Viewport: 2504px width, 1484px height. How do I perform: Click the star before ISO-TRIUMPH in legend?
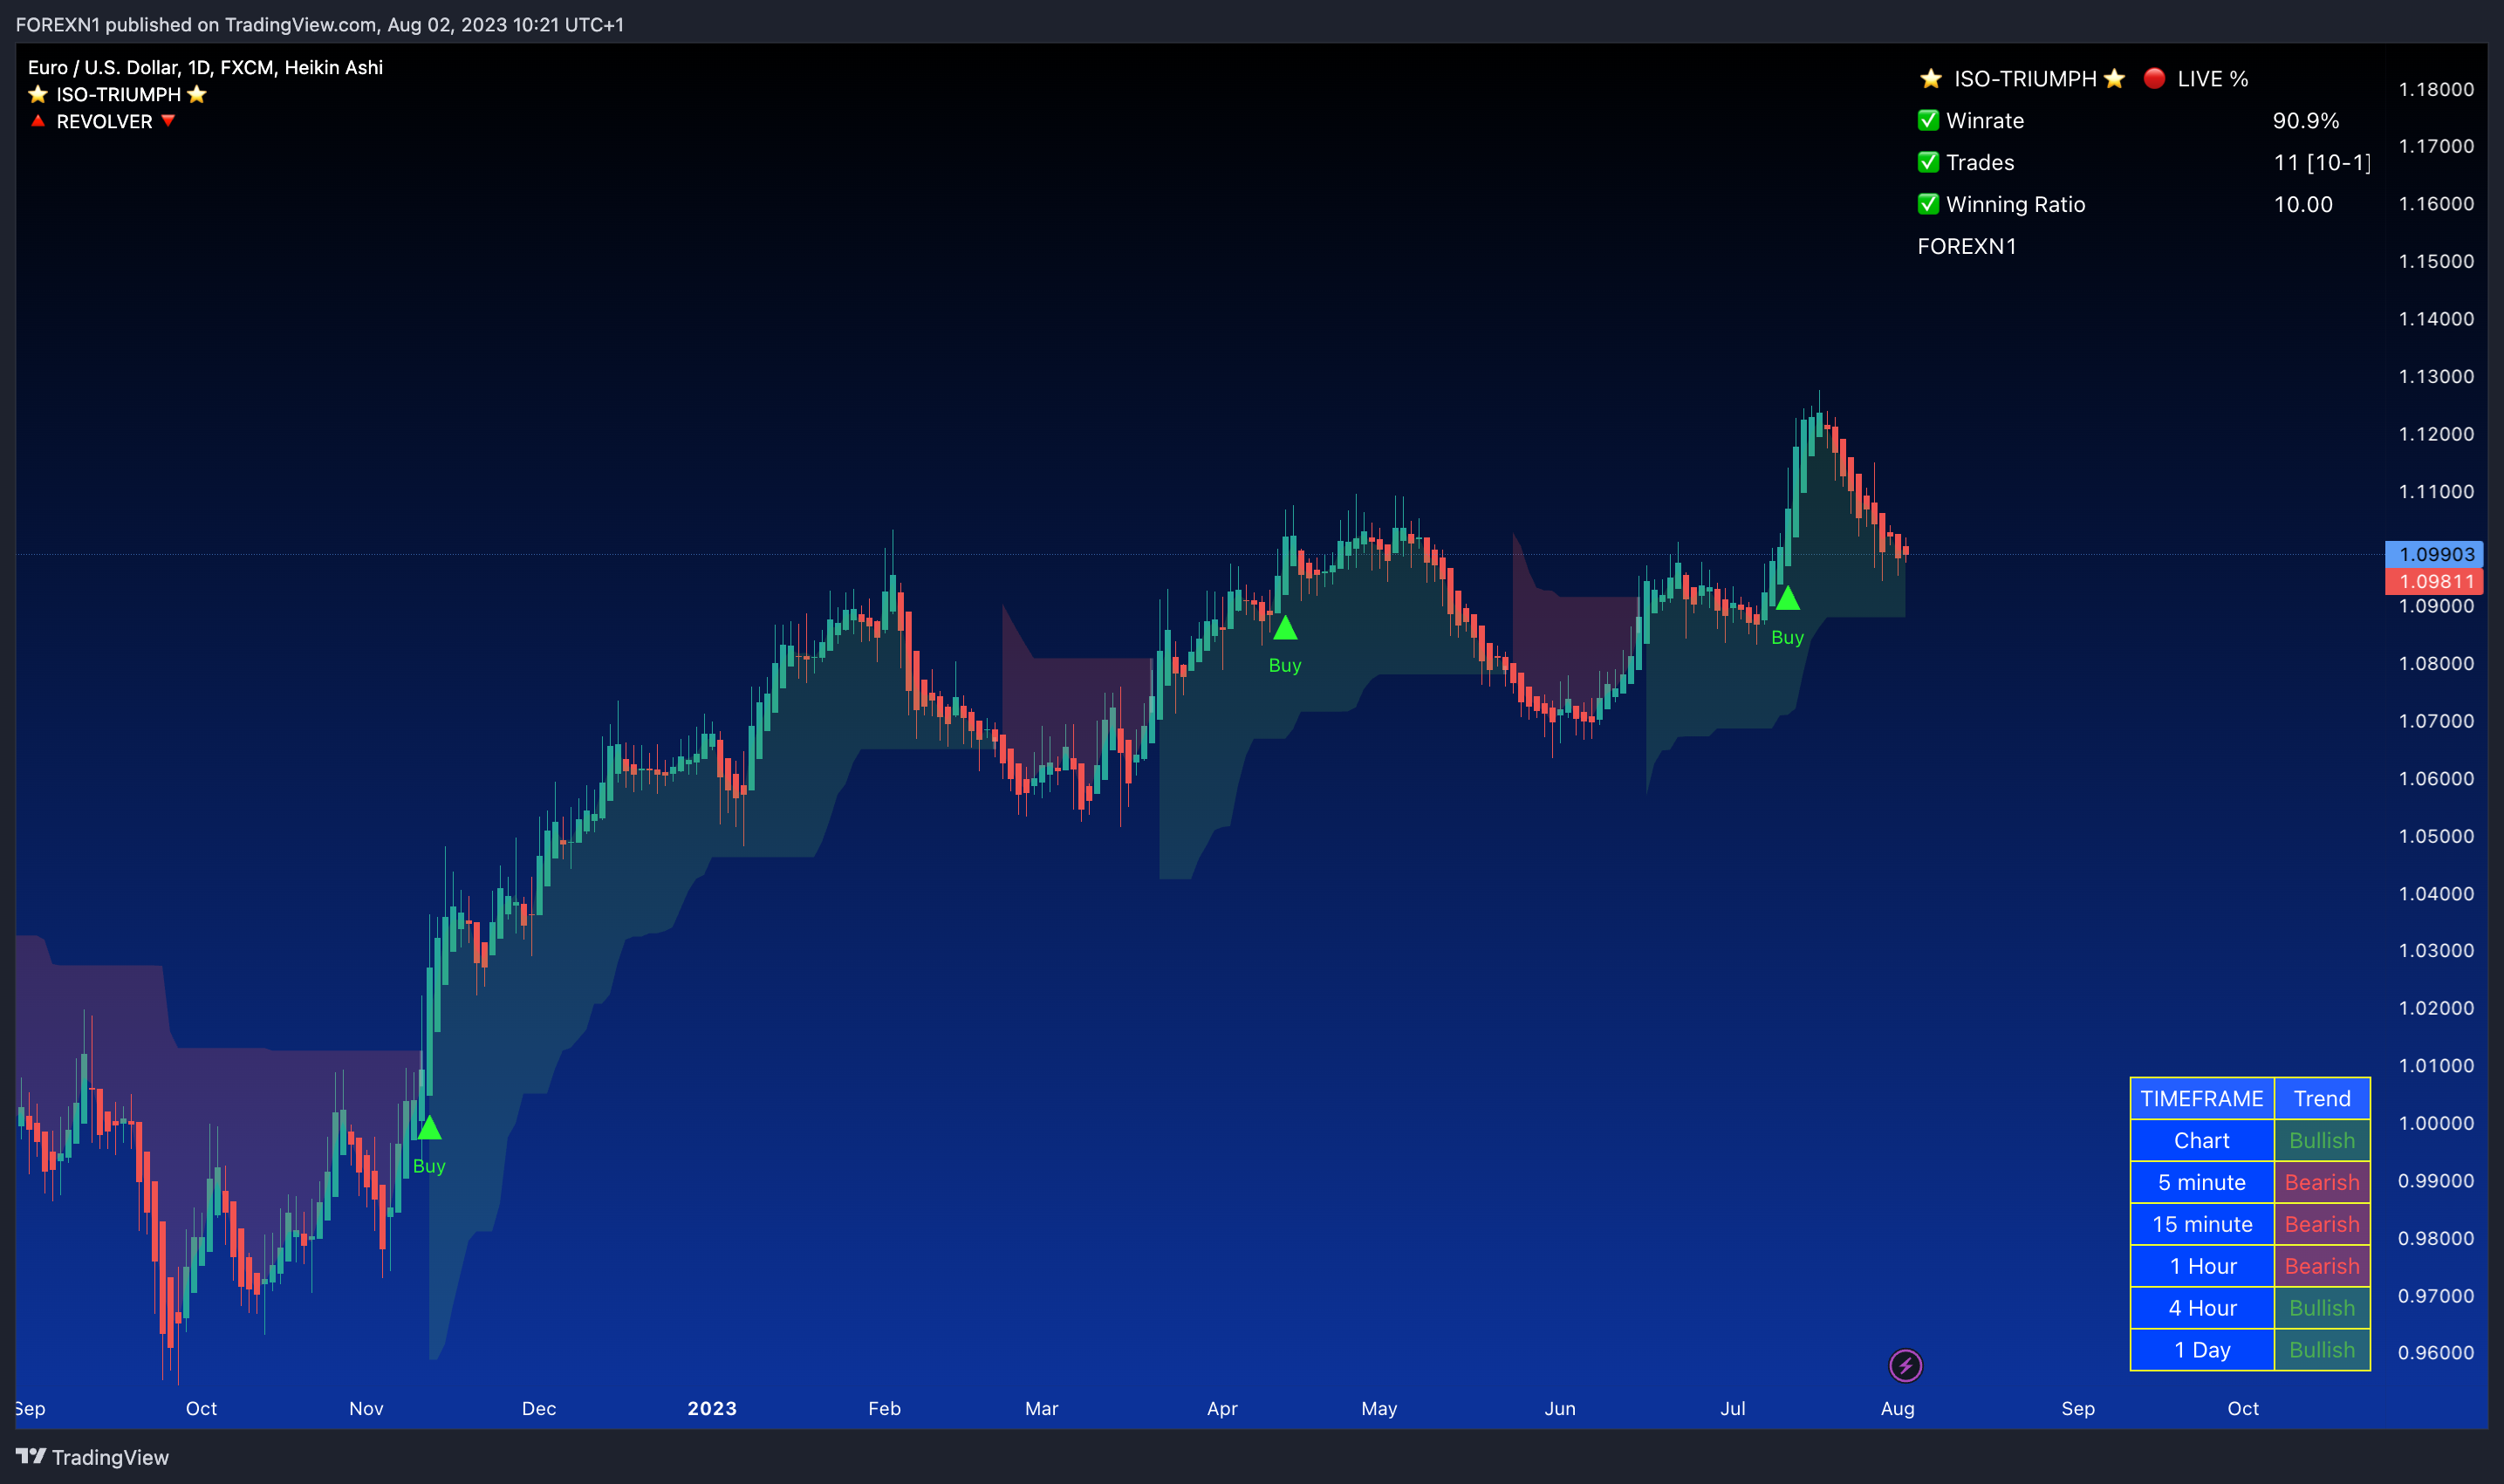(38, 94)
